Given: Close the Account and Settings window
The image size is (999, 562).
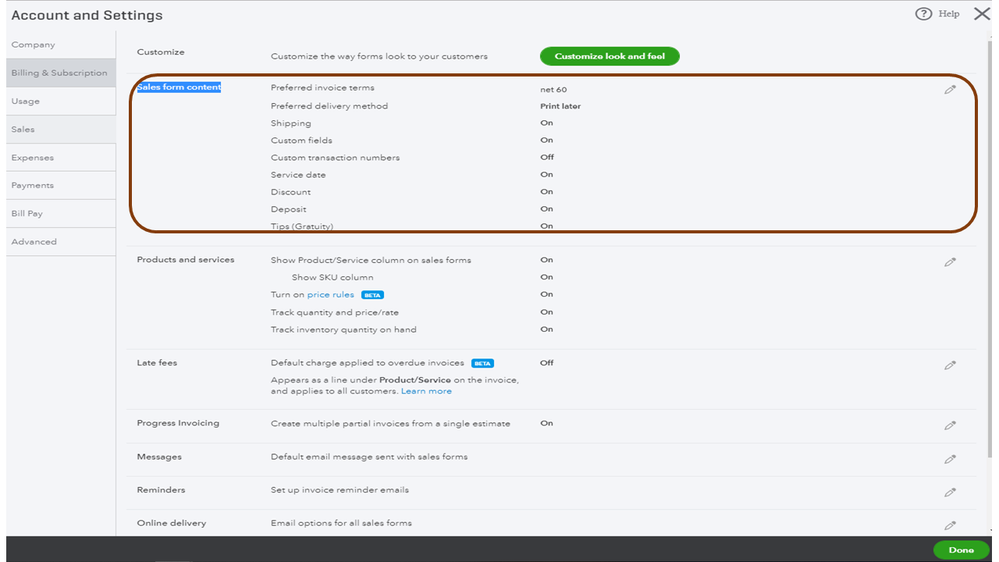Looking at the screenshot, I should pyautogui.click(x=982, y=14).
